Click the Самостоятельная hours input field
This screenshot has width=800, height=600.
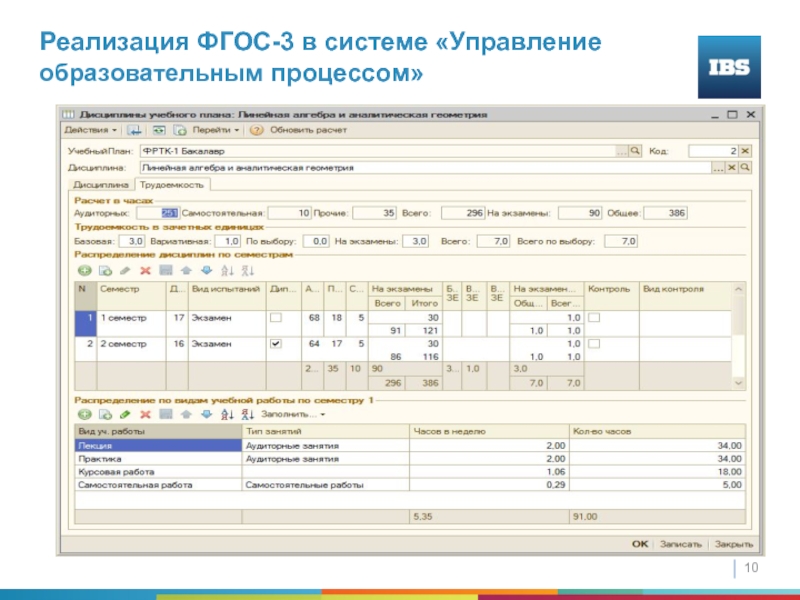point(291,213)
